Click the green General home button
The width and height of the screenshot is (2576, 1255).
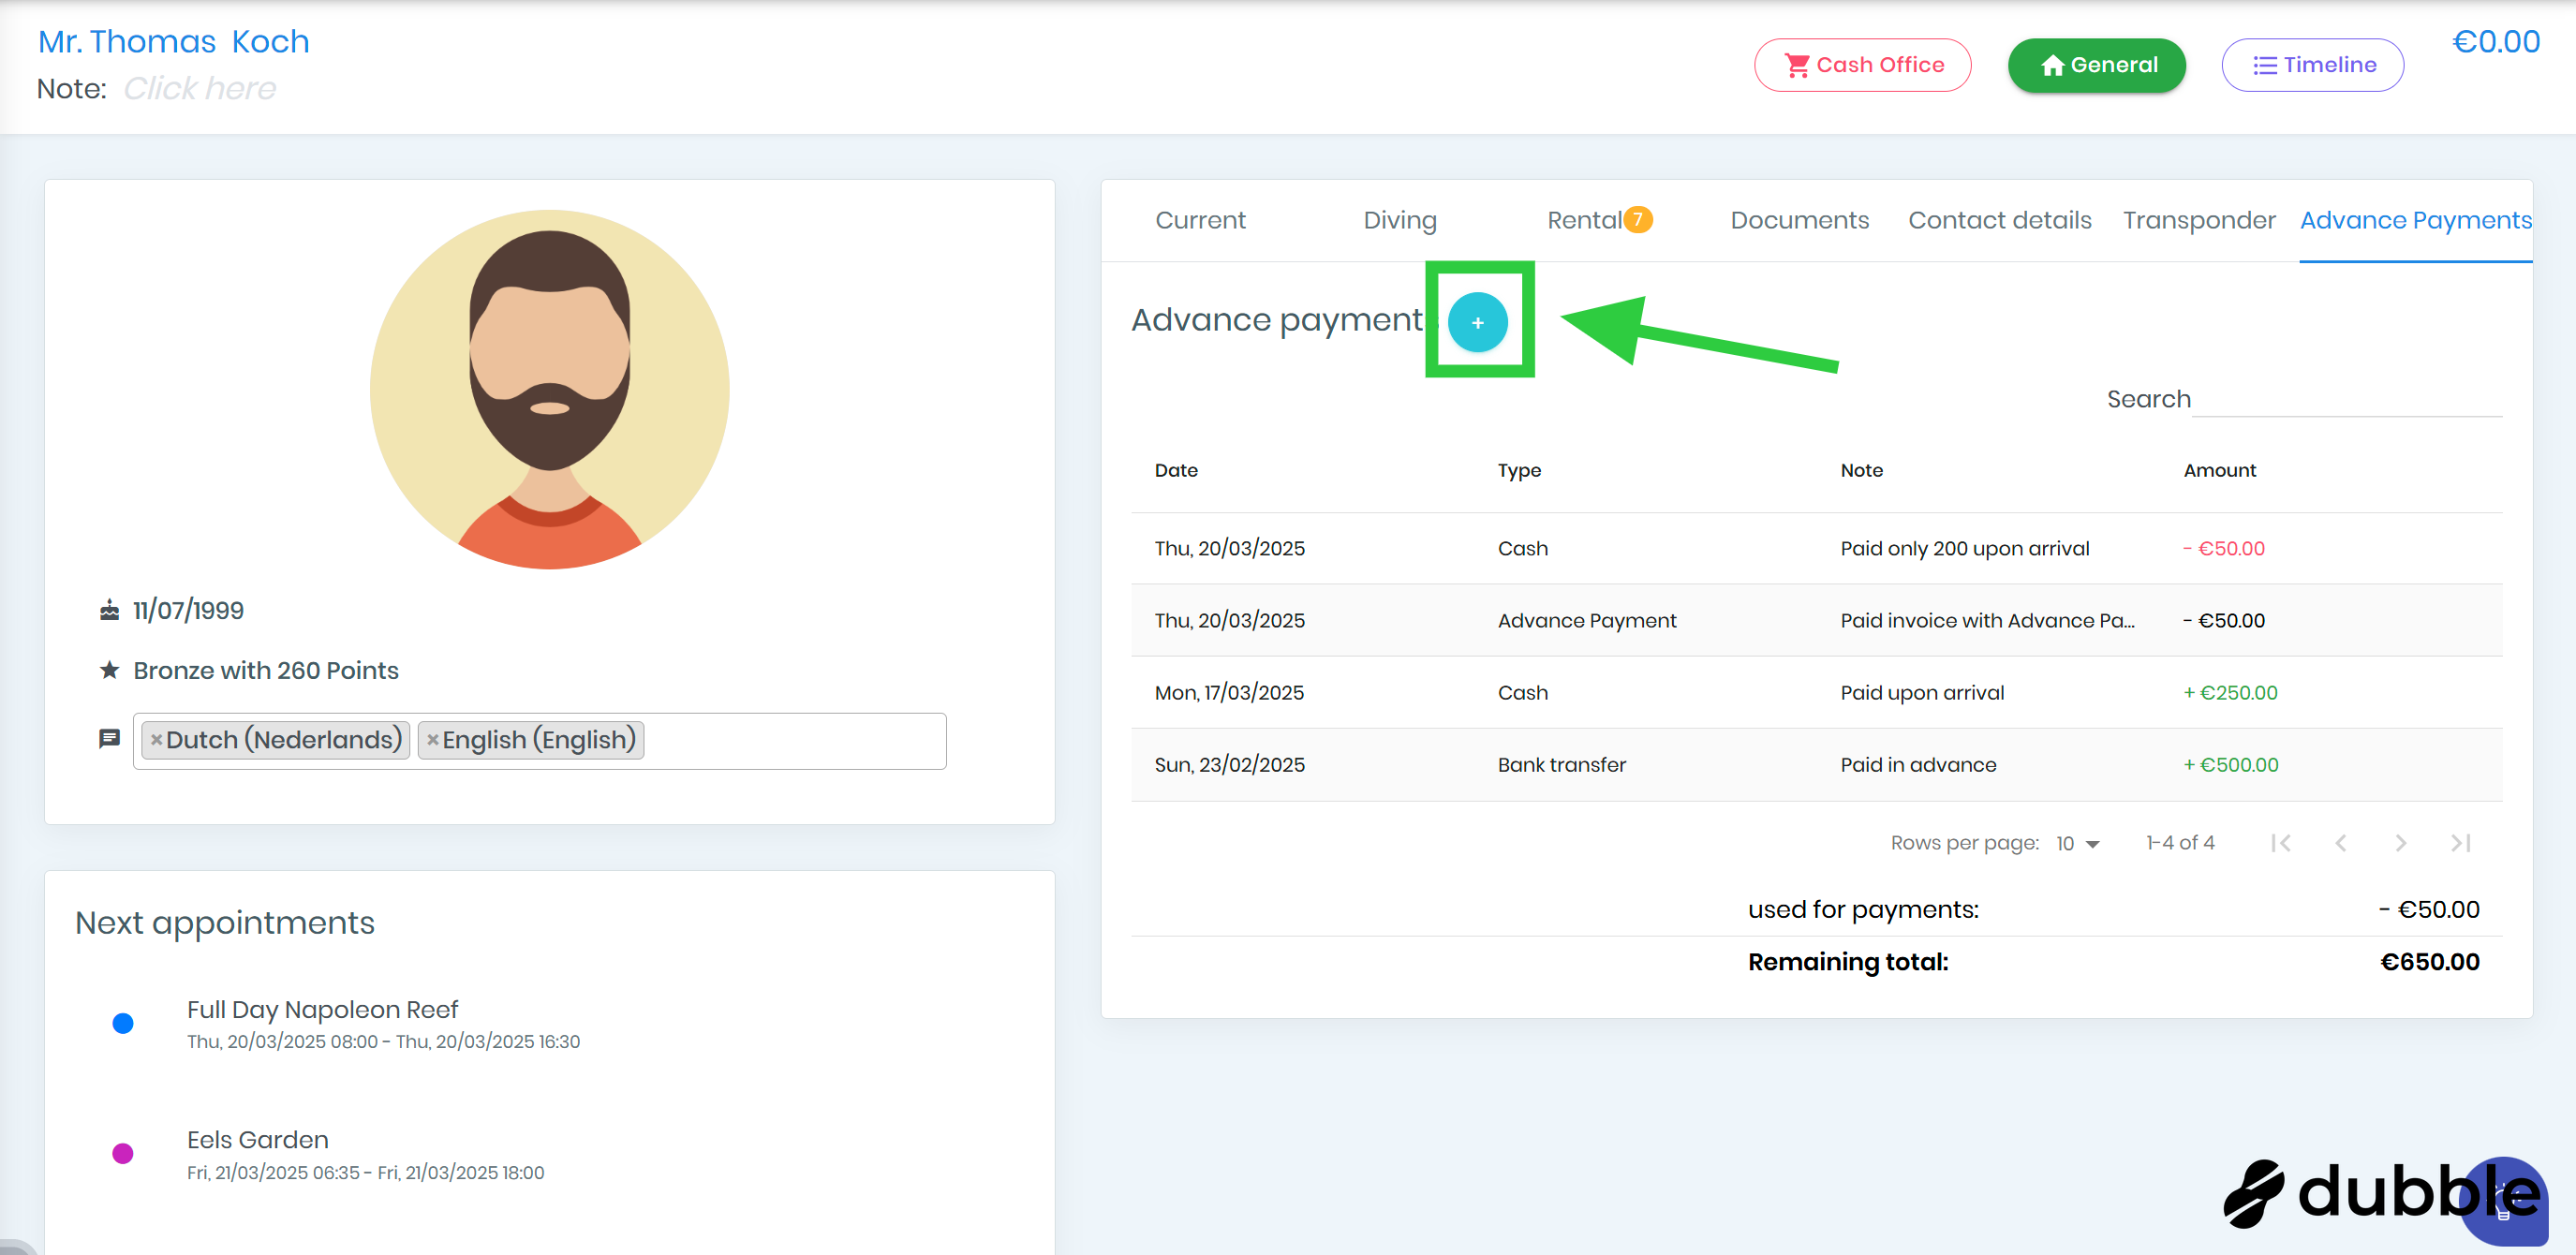pyautogui.click(x=2096, y=65)
